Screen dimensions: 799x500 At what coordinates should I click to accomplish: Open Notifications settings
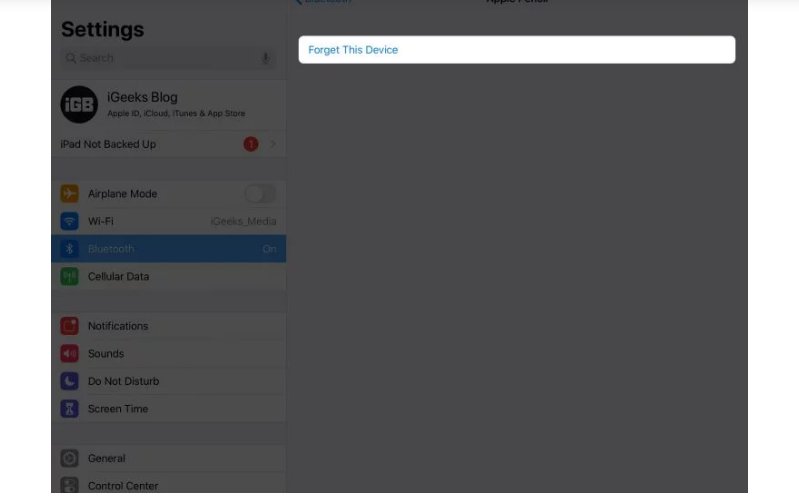click(x=169, y=326)
